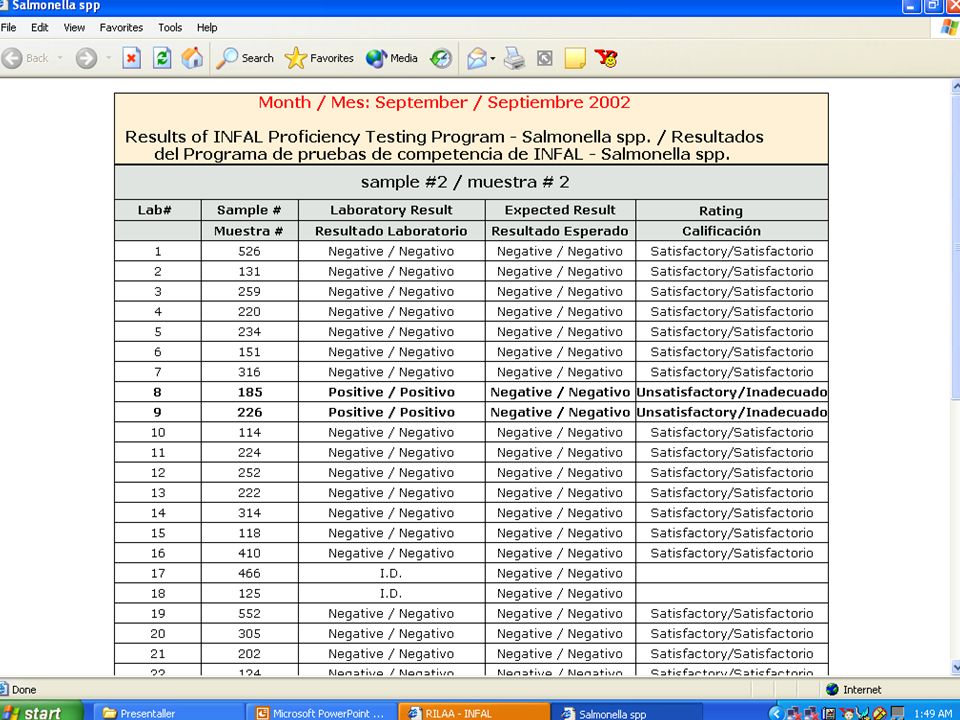
Task: Open the Favorites menu in the menu bar
Action: 121,28
